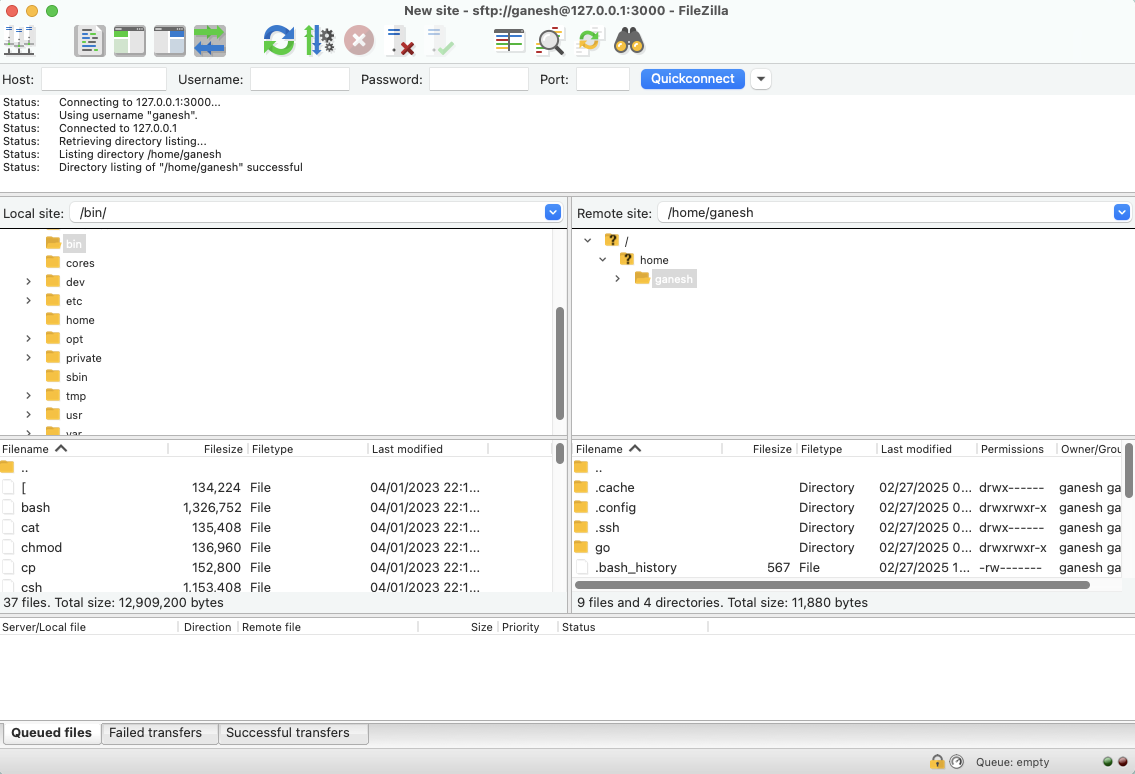Open directory listing filters dialog
1135x774 pixels.
(x=509, y=41)
